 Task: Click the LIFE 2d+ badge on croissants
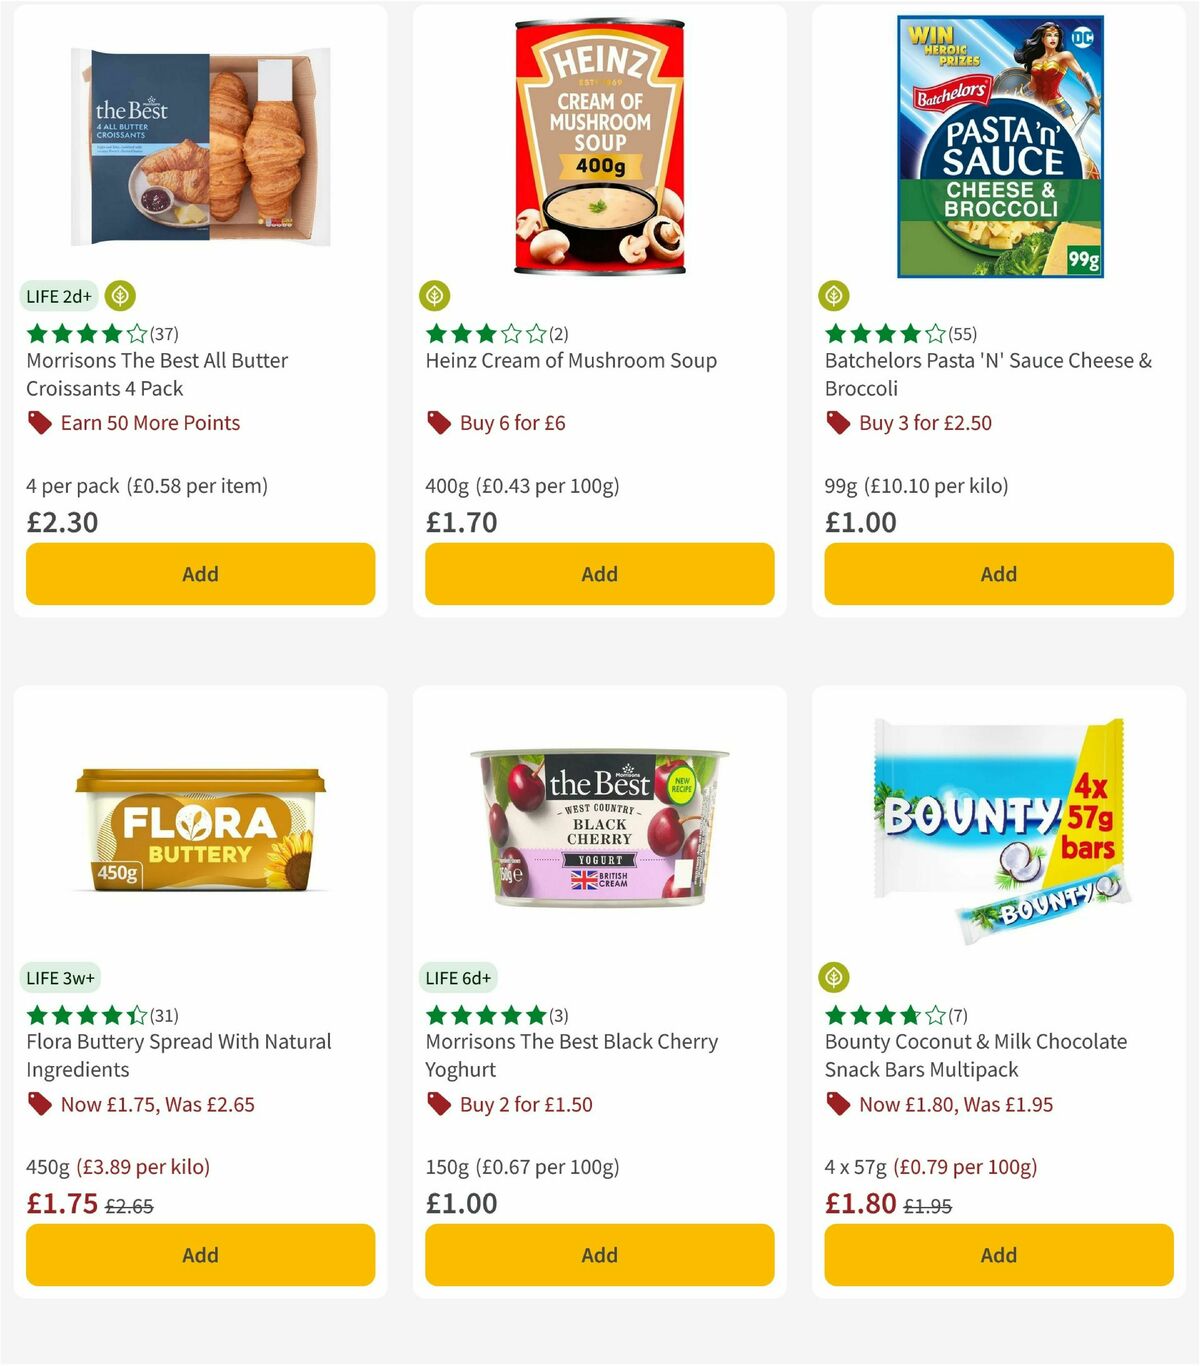(x=58, y=296)
